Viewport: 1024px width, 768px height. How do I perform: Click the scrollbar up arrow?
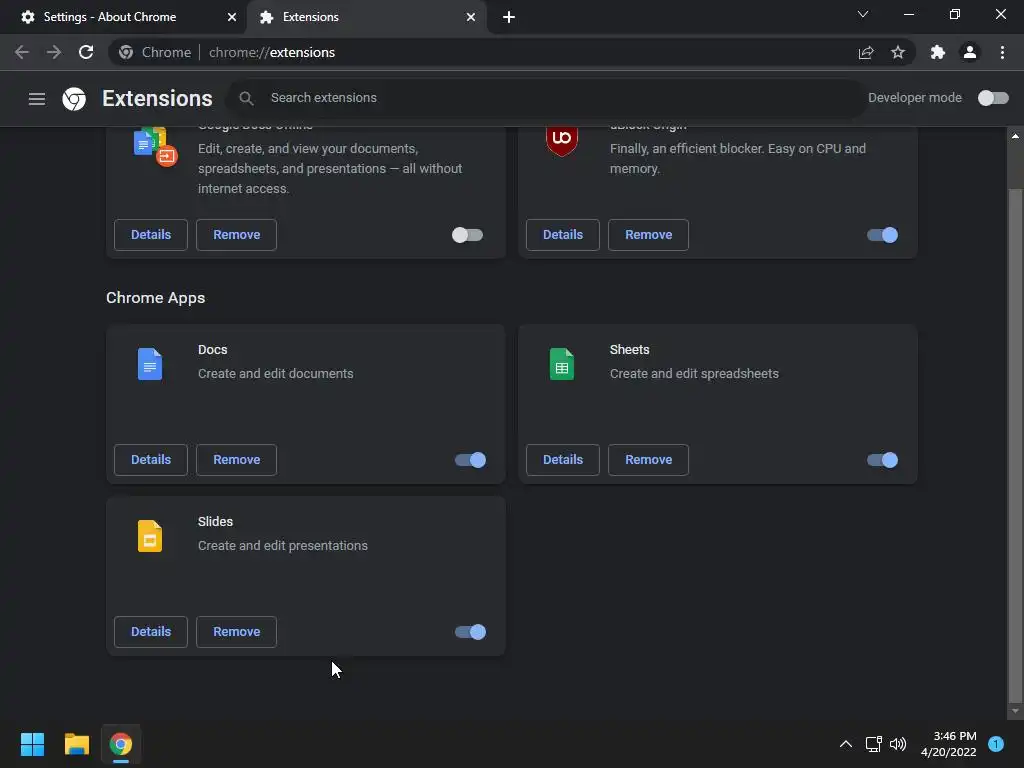(x=1015, y=136)
